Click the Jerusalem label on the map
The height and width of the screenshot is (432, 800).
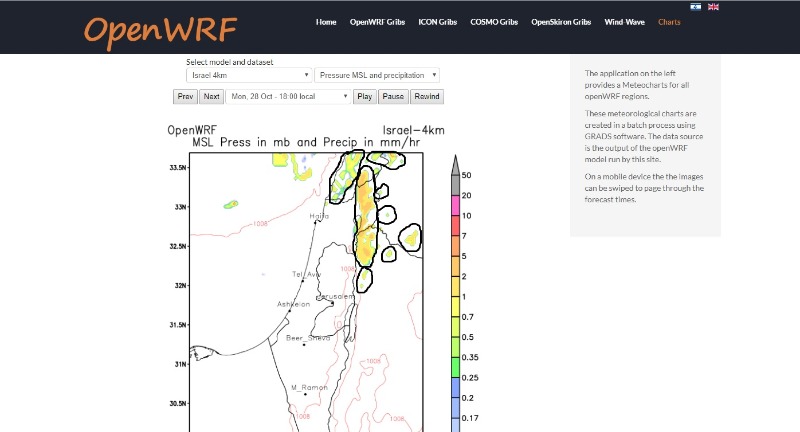coord(335,296)
